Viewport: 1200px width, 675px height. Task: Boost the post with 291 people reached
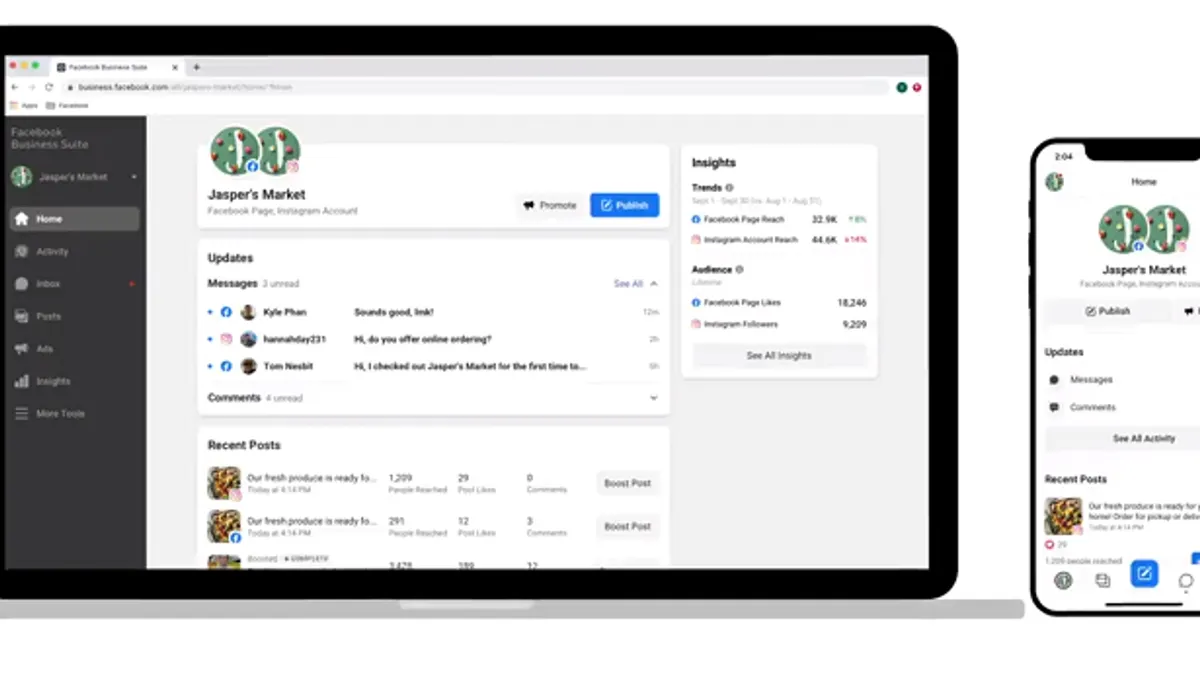click(x=628, y=526)
